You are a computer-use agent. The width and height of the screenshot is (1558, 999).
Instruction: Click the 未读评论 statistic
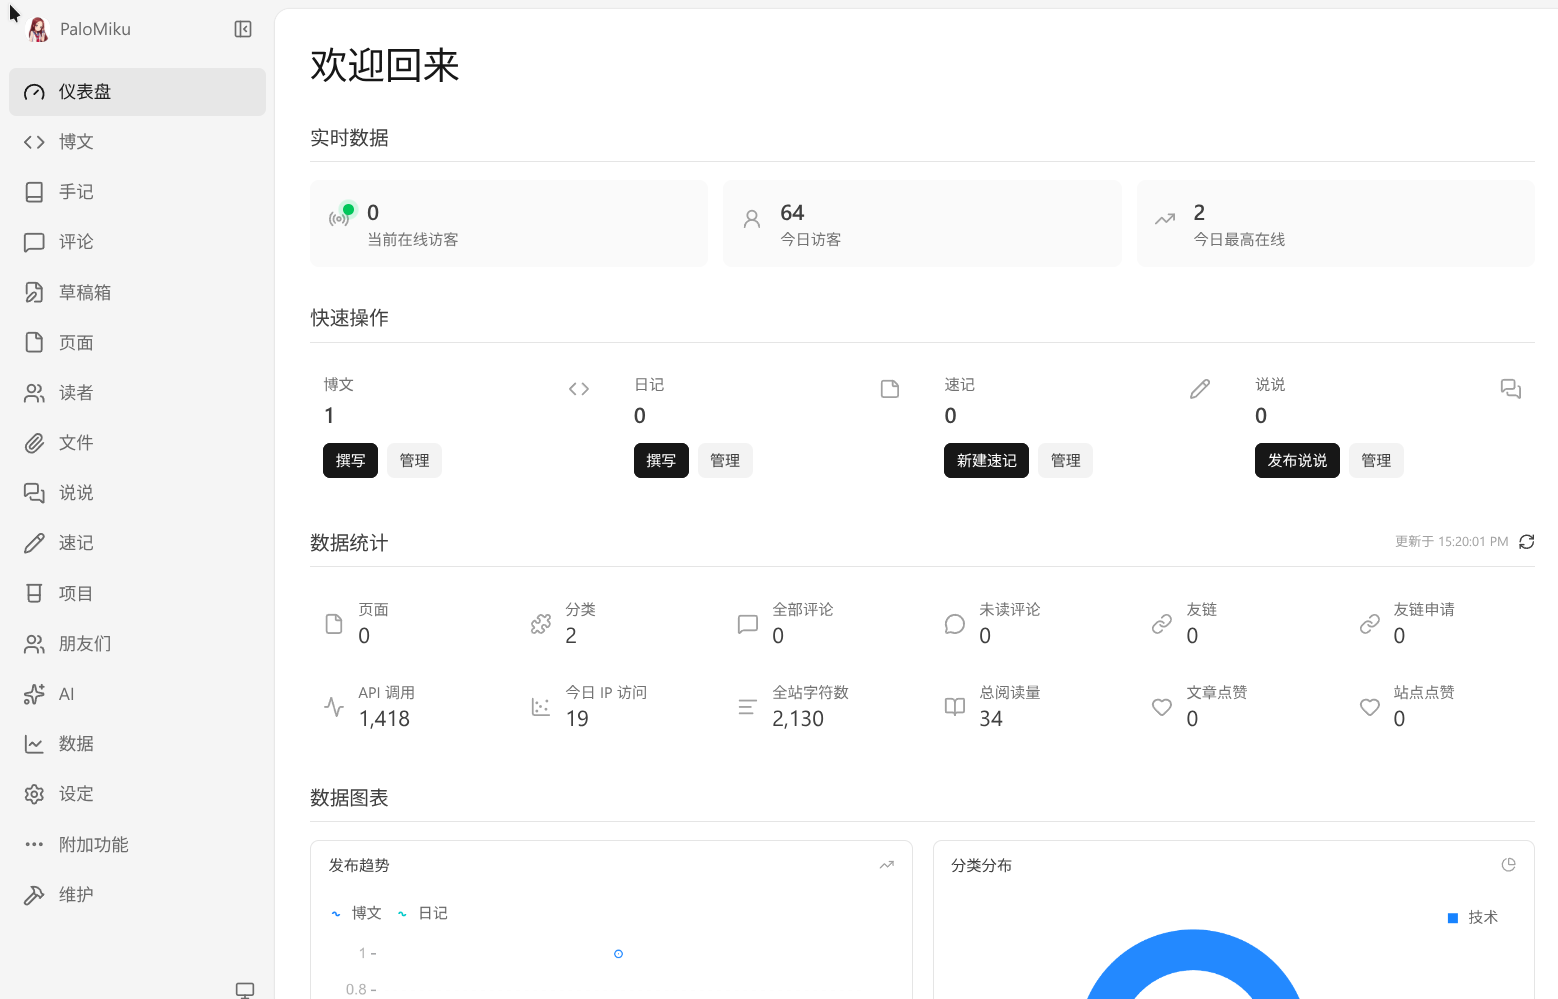click(992, 624)
